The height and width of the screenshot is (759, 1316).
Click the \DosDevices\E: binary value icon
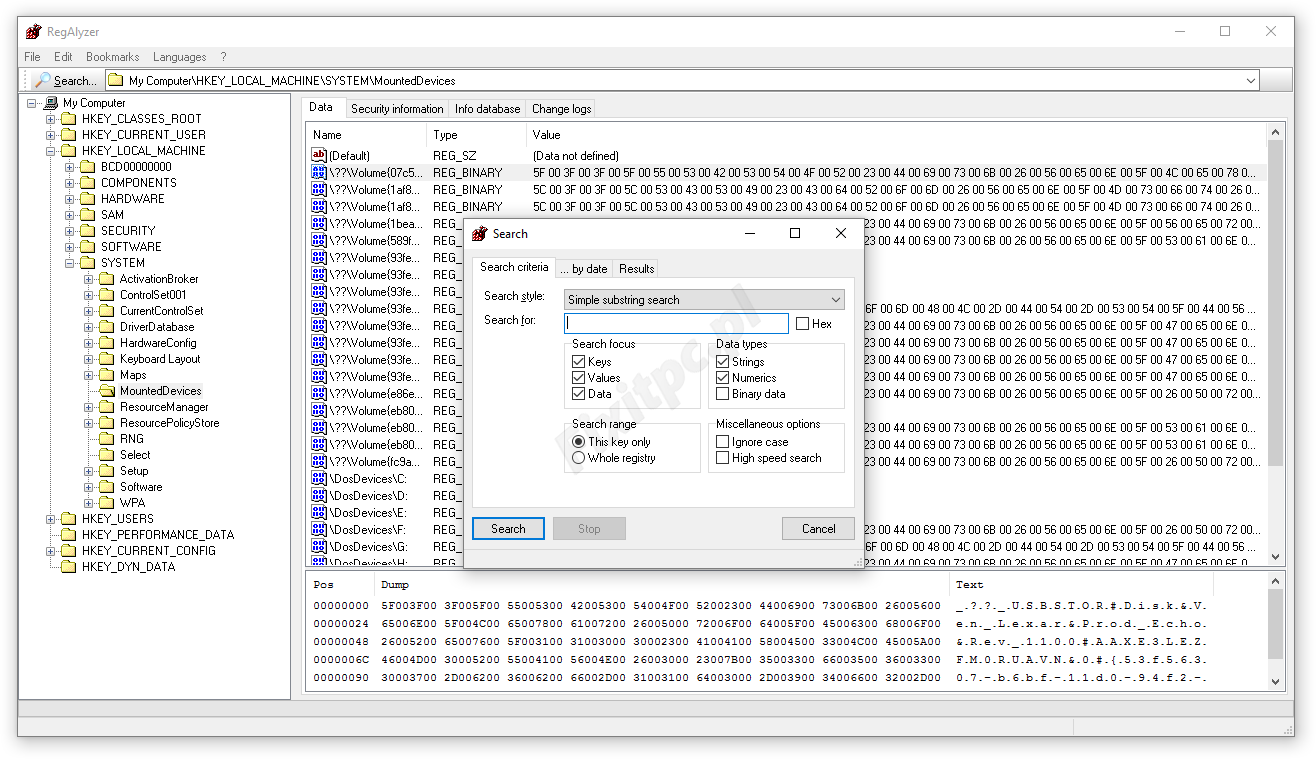click(x=319, y=512)
